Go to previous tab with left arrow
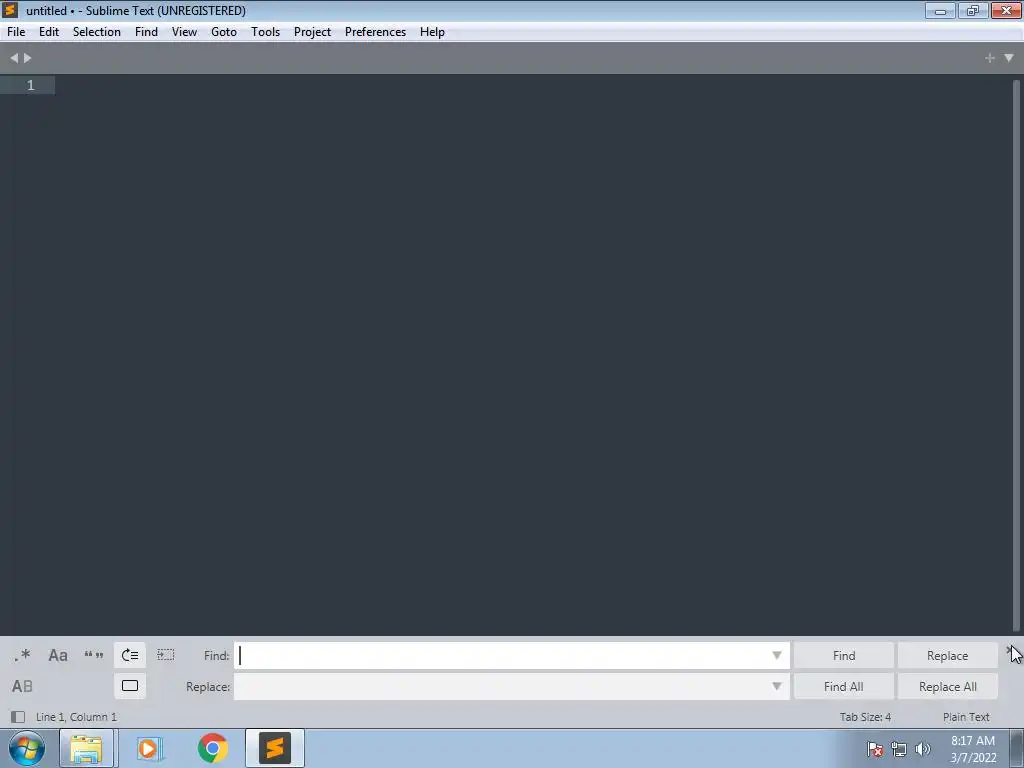 [14, 58]
